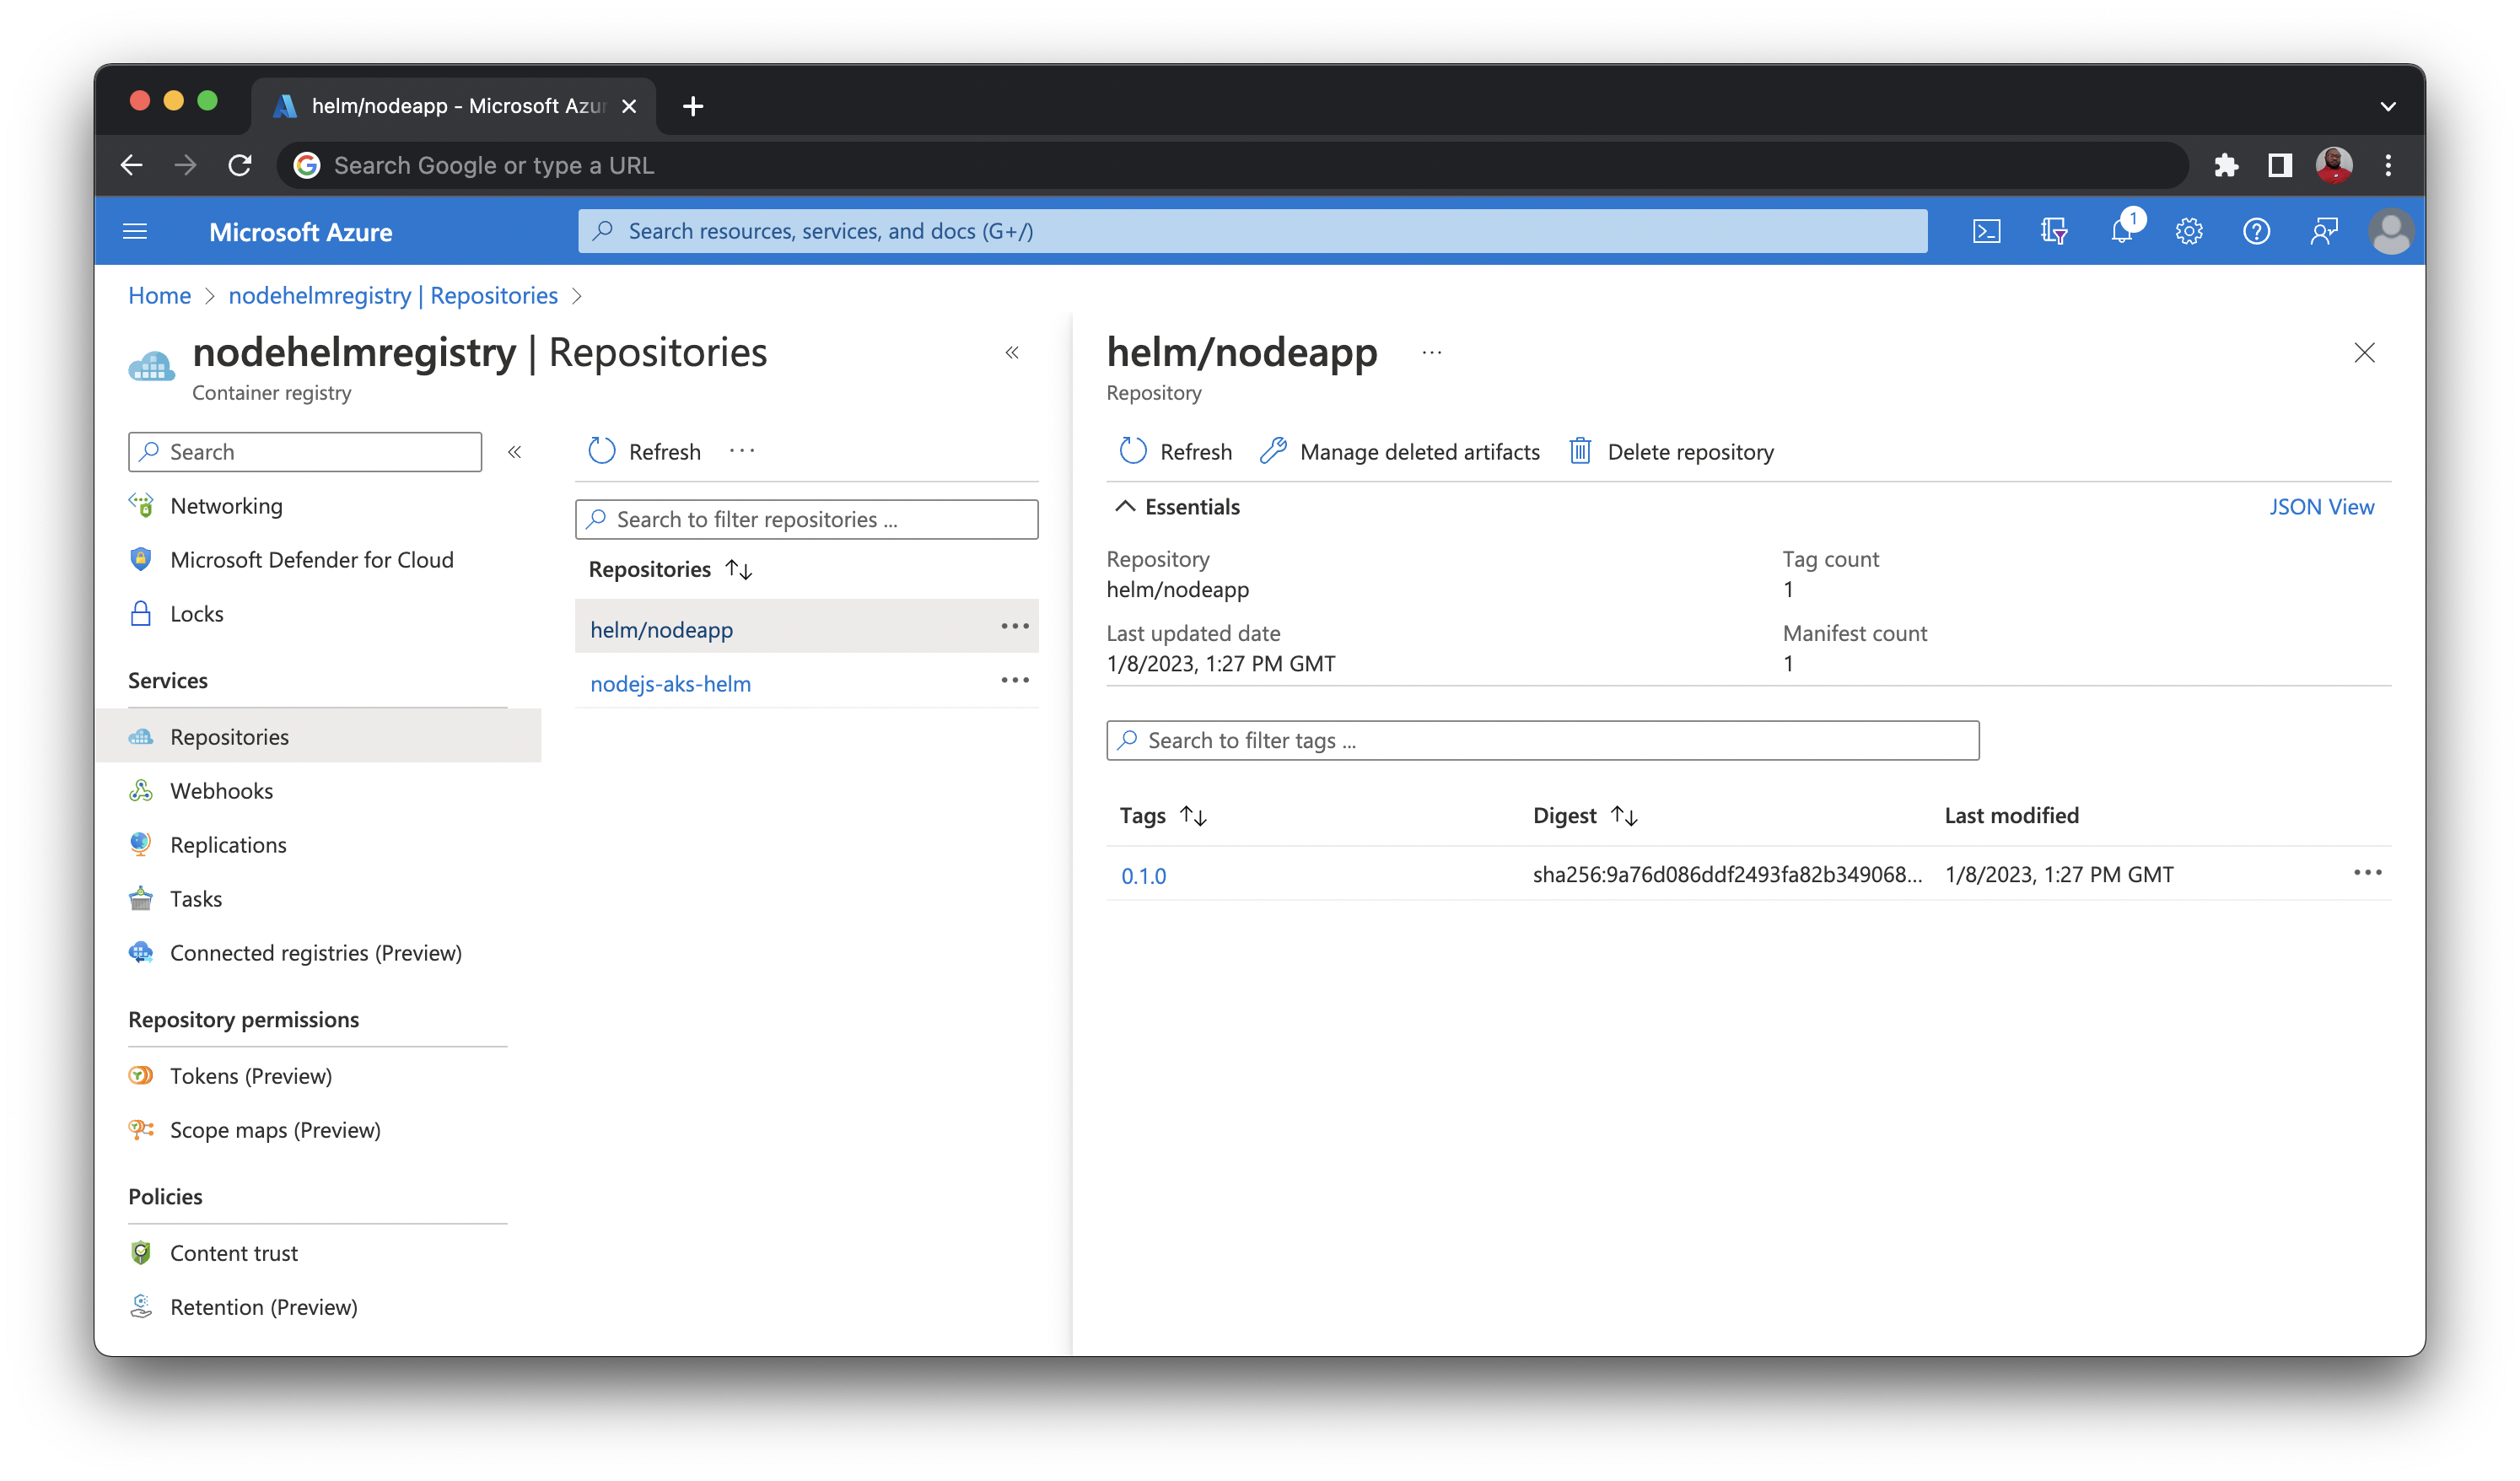This screenshot has height=1481, width=2520.
Task: Open the Help question mark menu
Action: tap(2257, 231)
